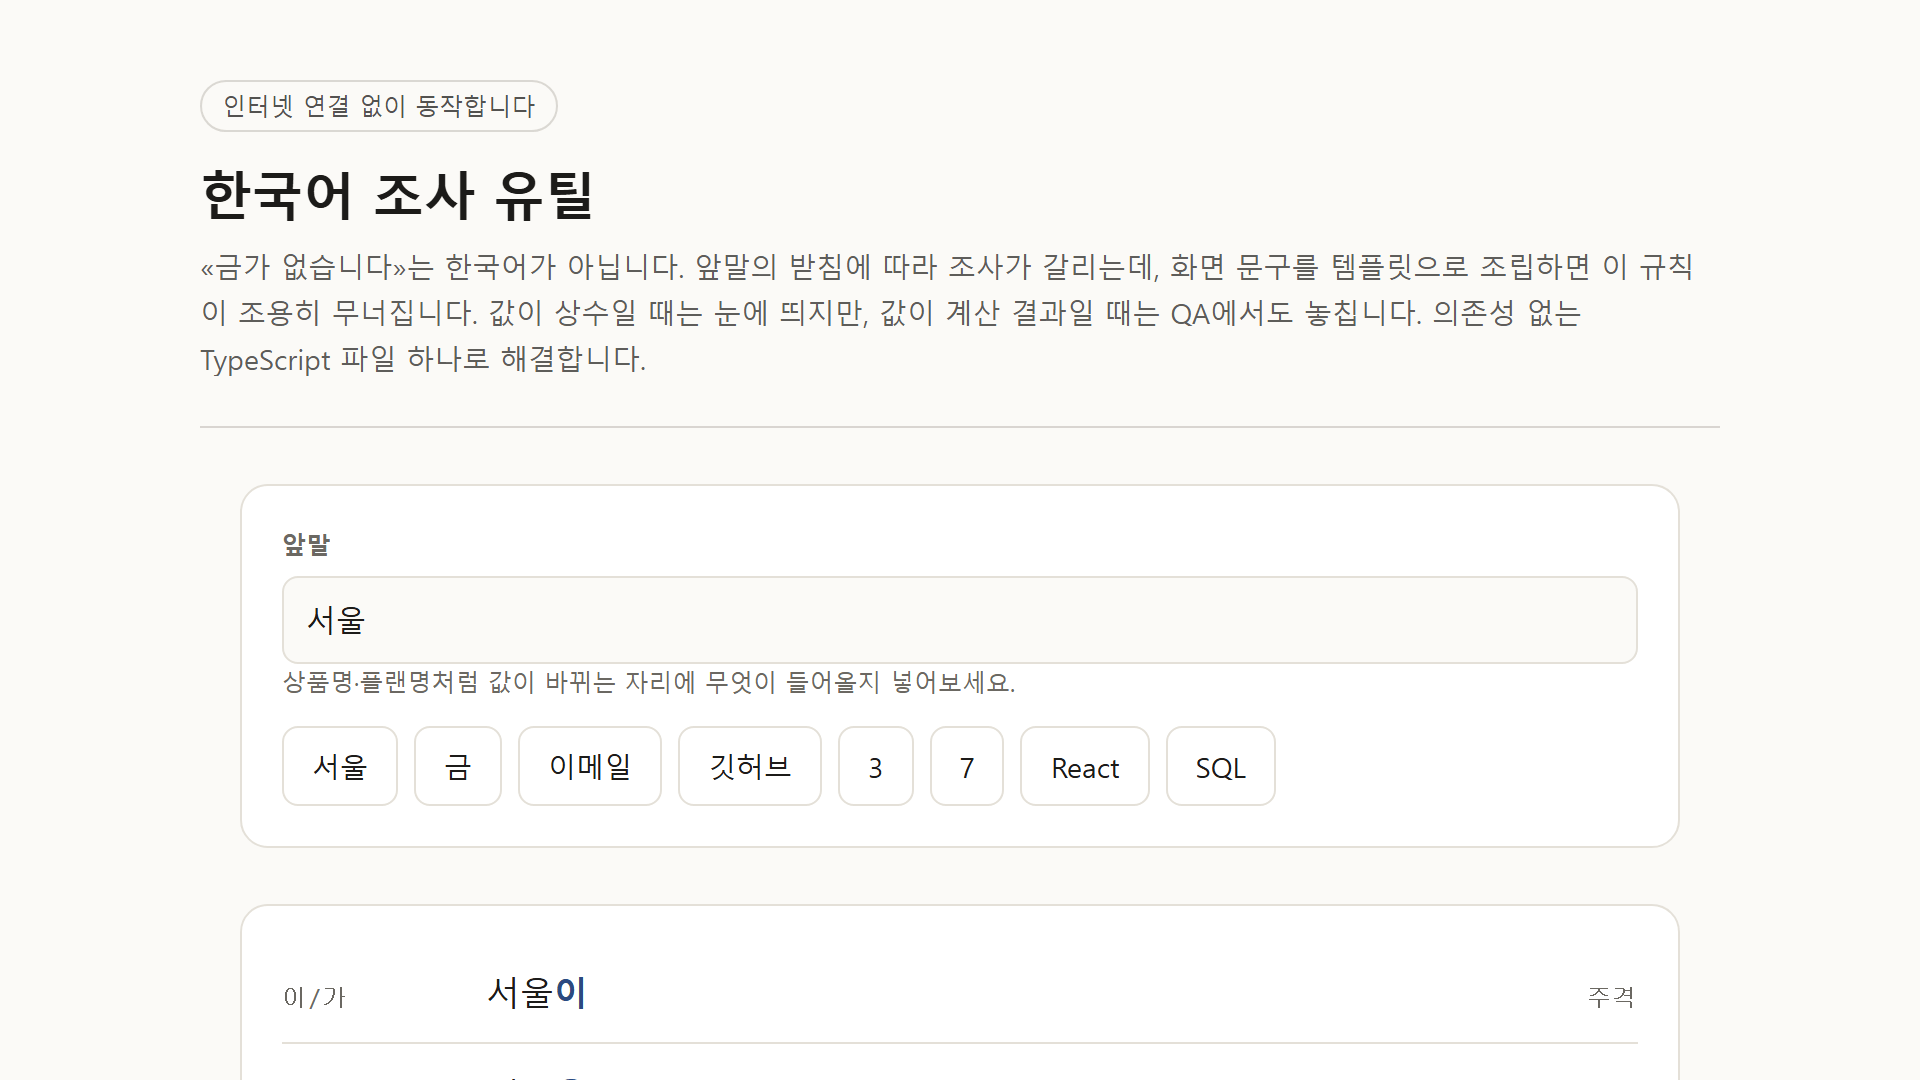1920x1080 pixels.
Task: Click the 앞말 field label
Action: pos(306,544)
